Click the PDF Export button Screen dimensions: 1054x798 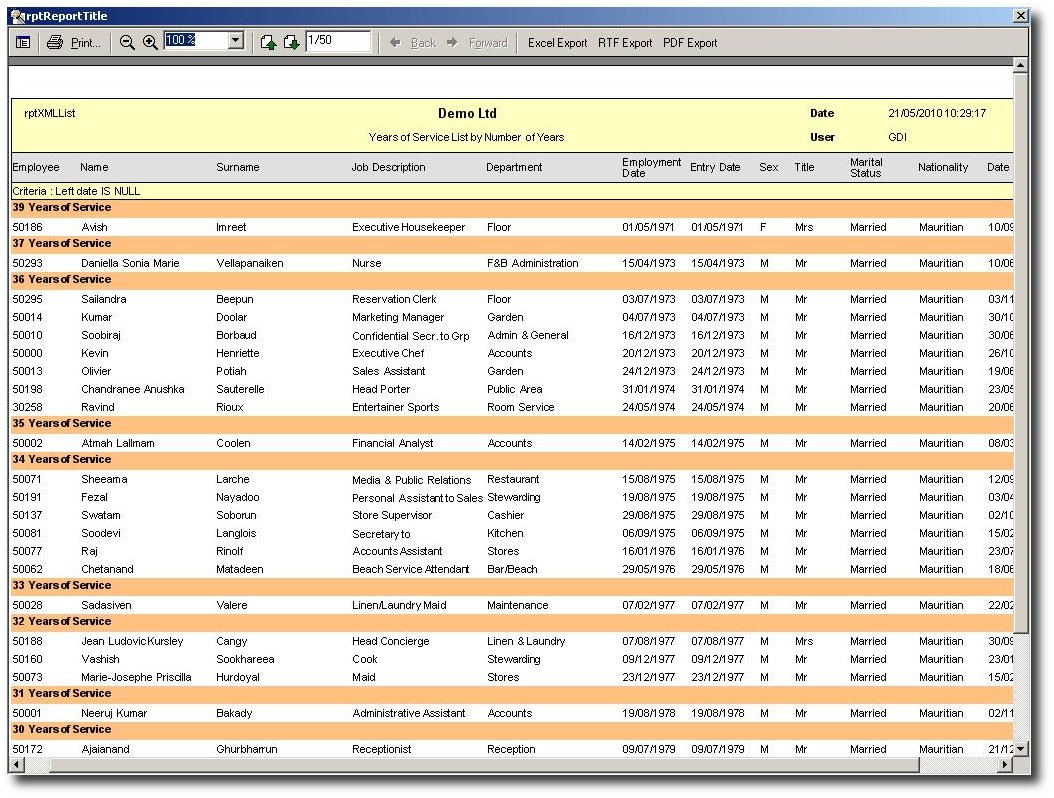690,43
